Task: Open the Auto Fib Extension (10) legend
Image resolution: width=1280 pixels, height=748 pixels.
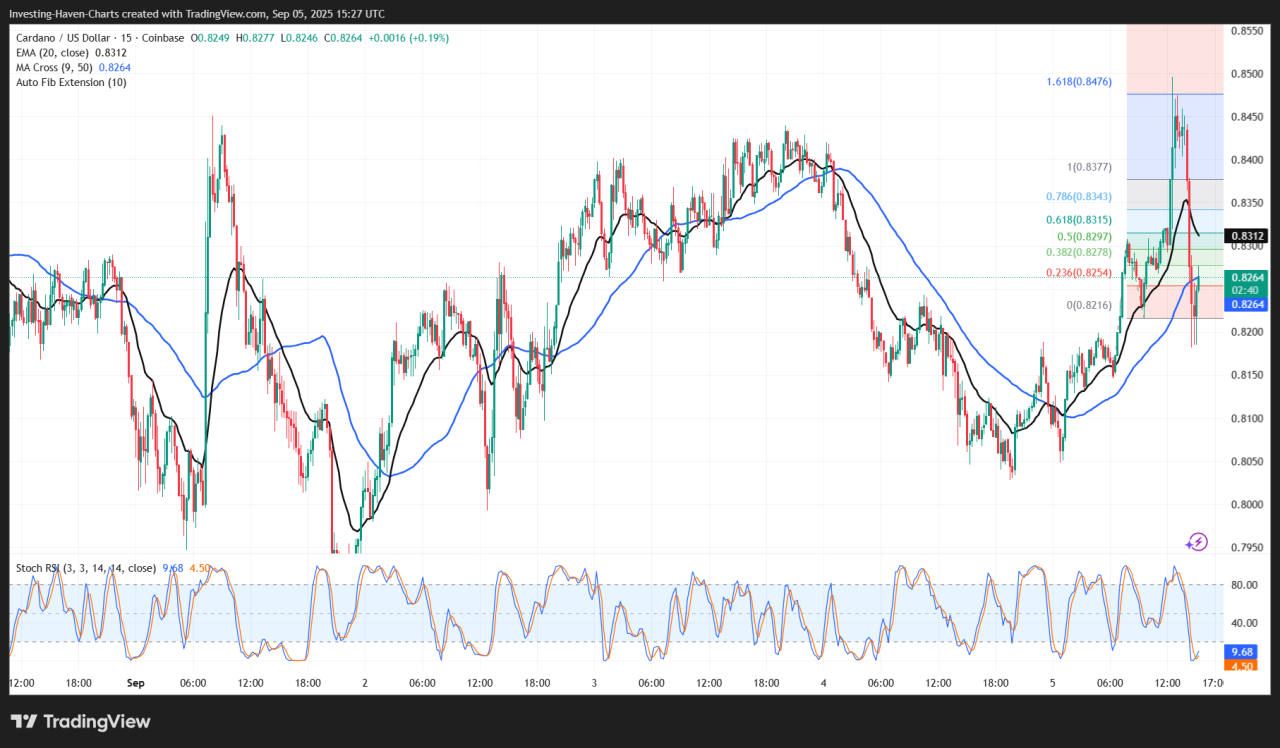Action: 70,82
